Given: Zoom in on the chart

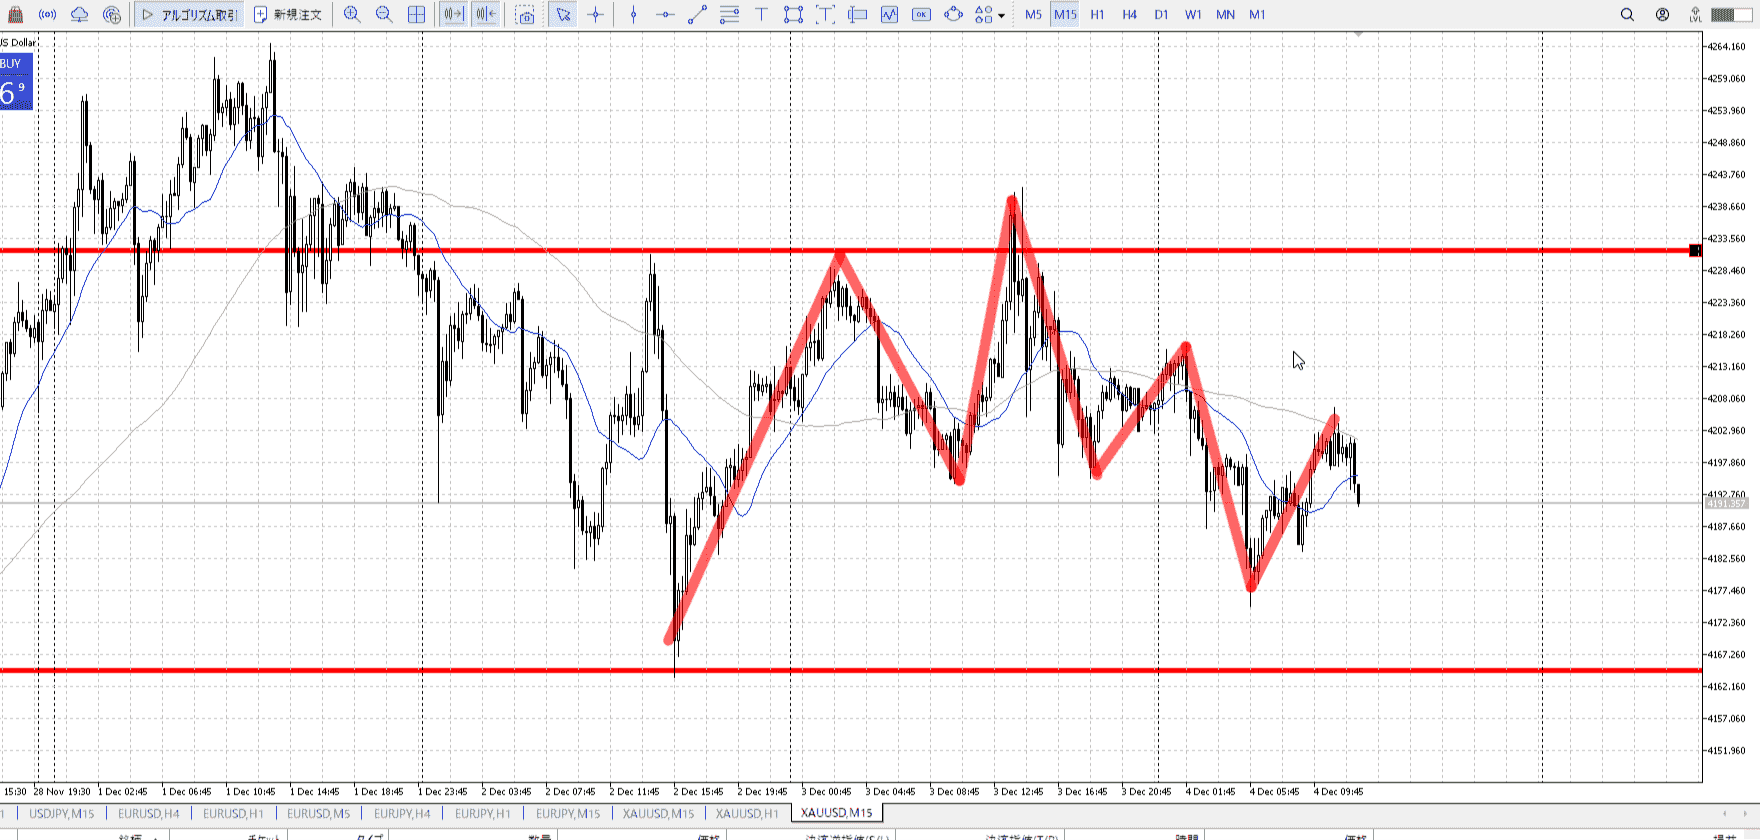Looking at the screenshot, I should [x=352, y=15].
